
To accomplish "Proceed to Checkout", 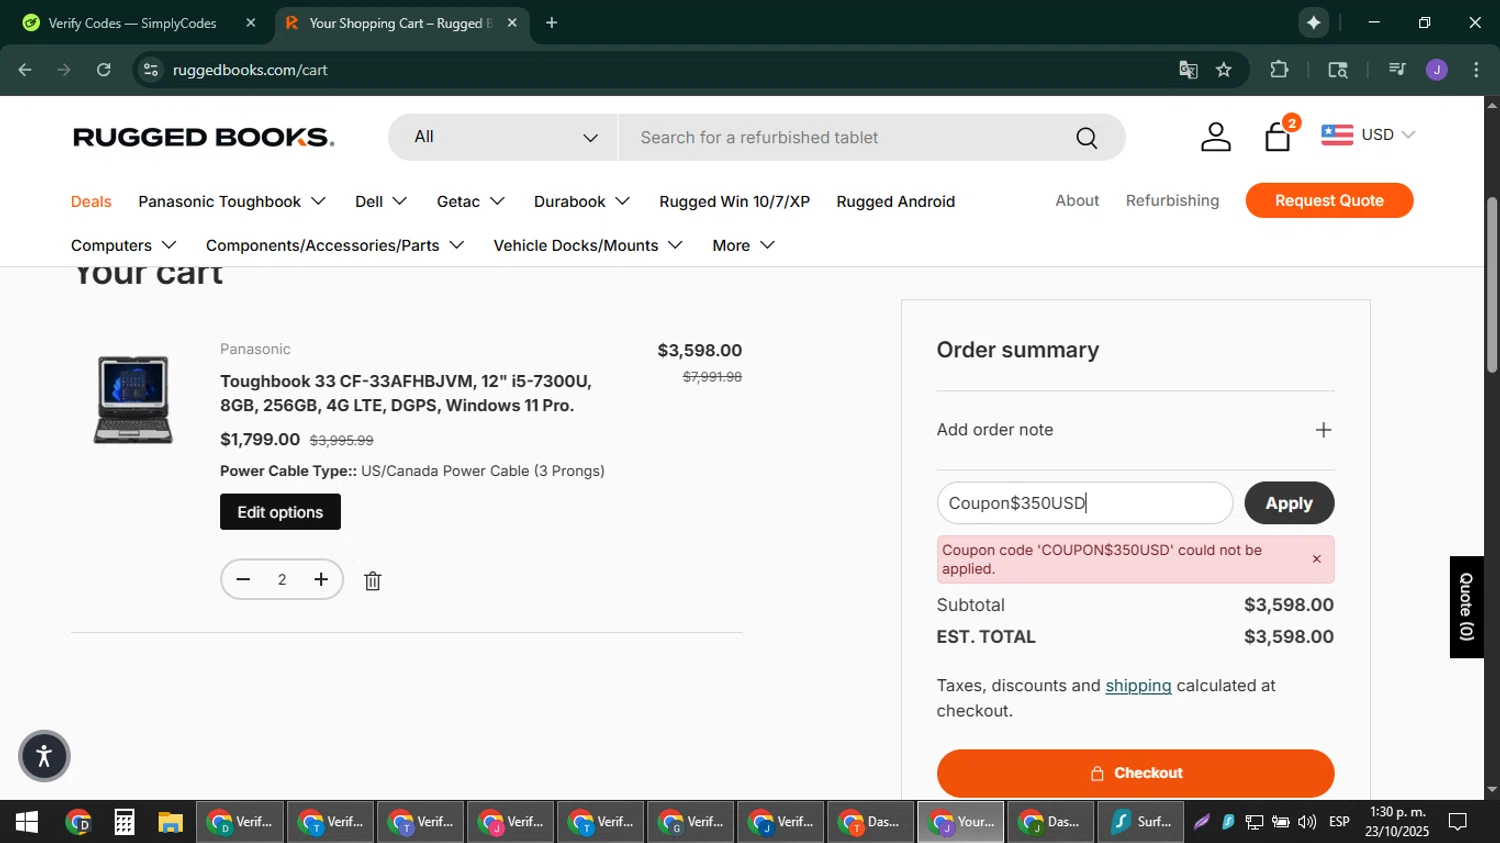I will coord(1135,773).
